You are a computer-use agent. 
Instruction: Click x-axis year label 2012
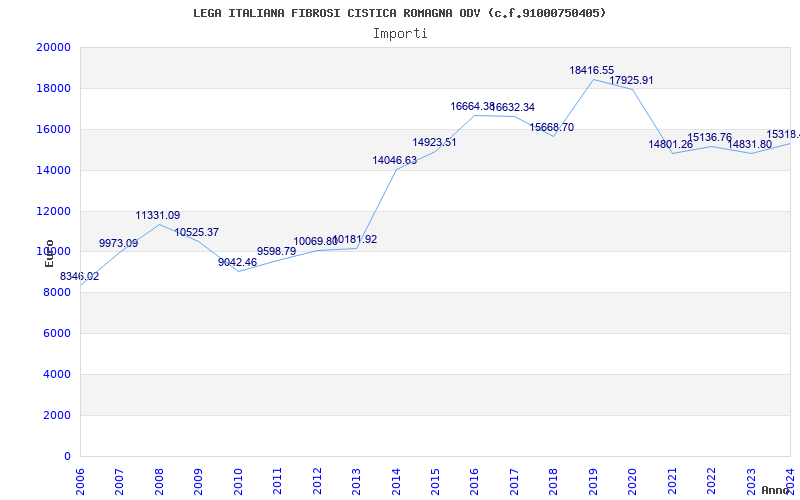coord(317,481)
